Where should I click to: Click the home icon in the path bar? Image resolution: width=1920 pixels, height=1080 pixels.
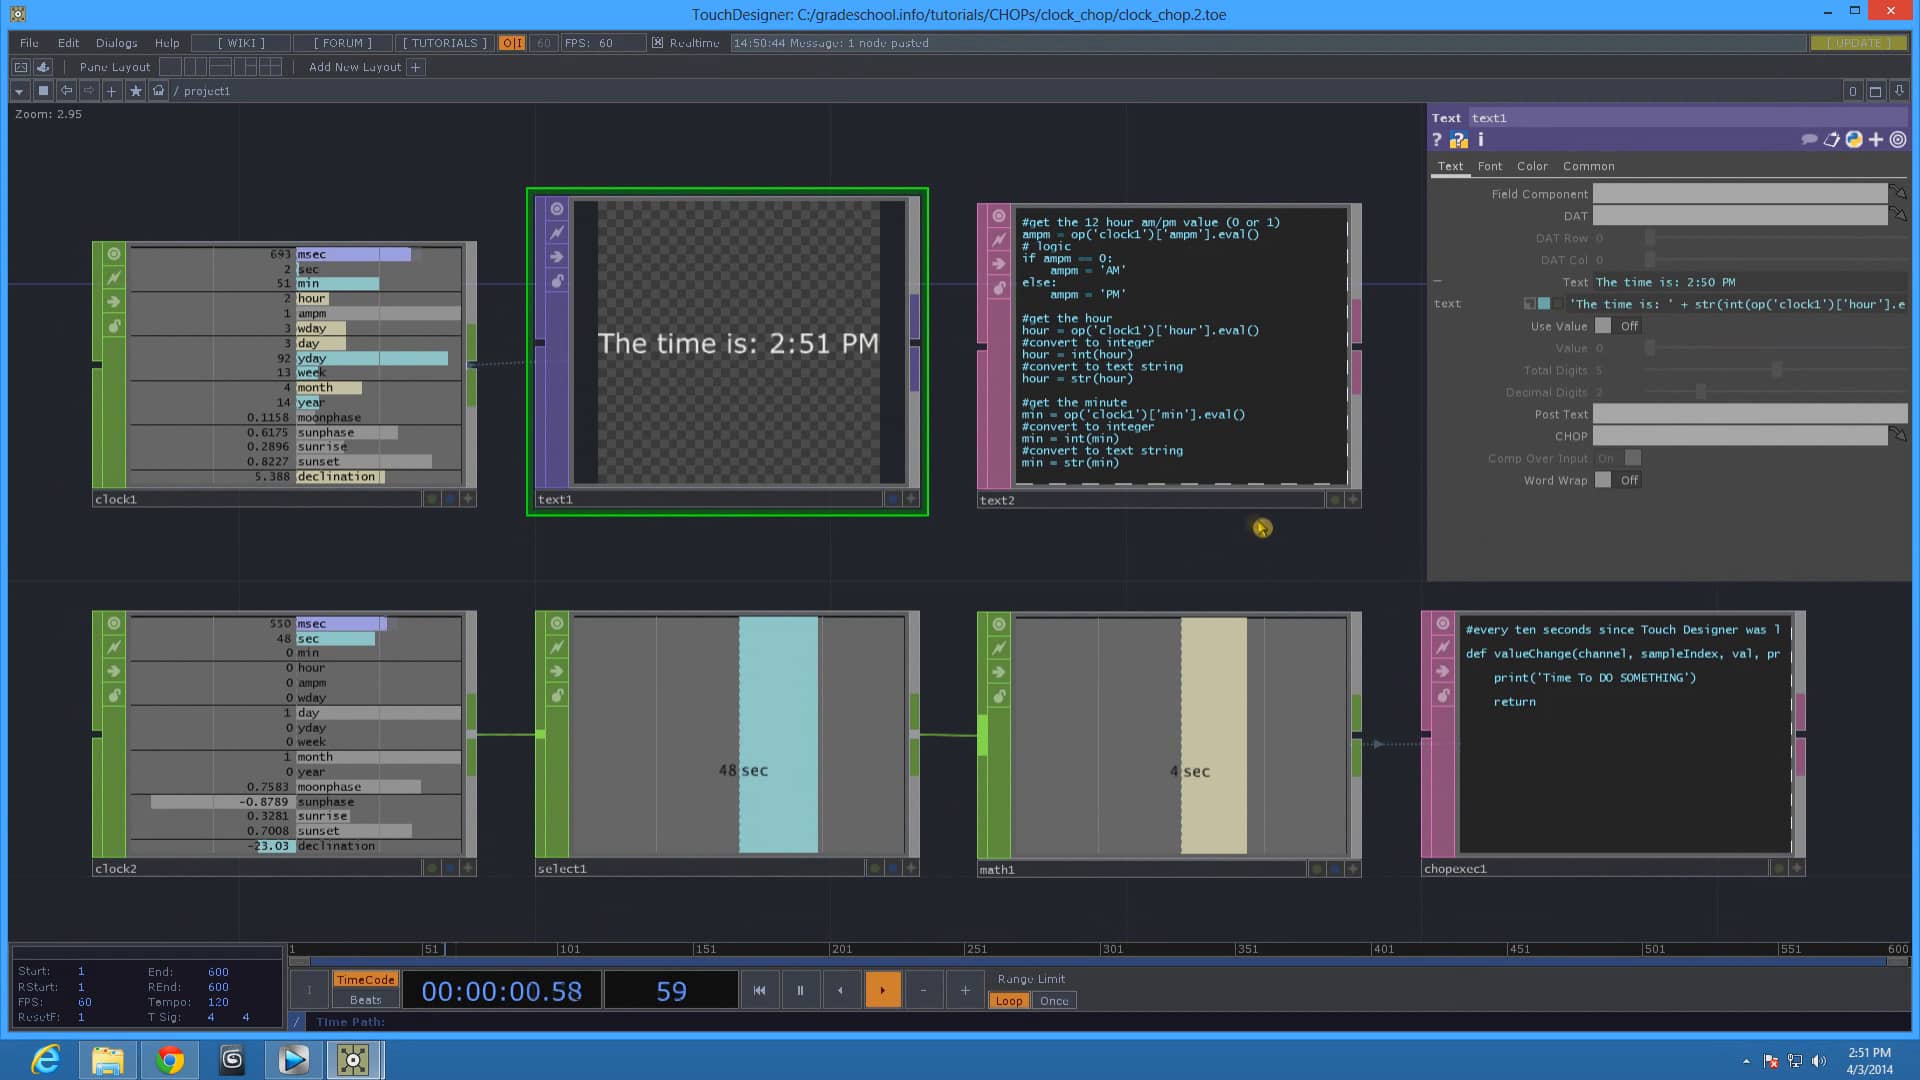pos(158,90)
